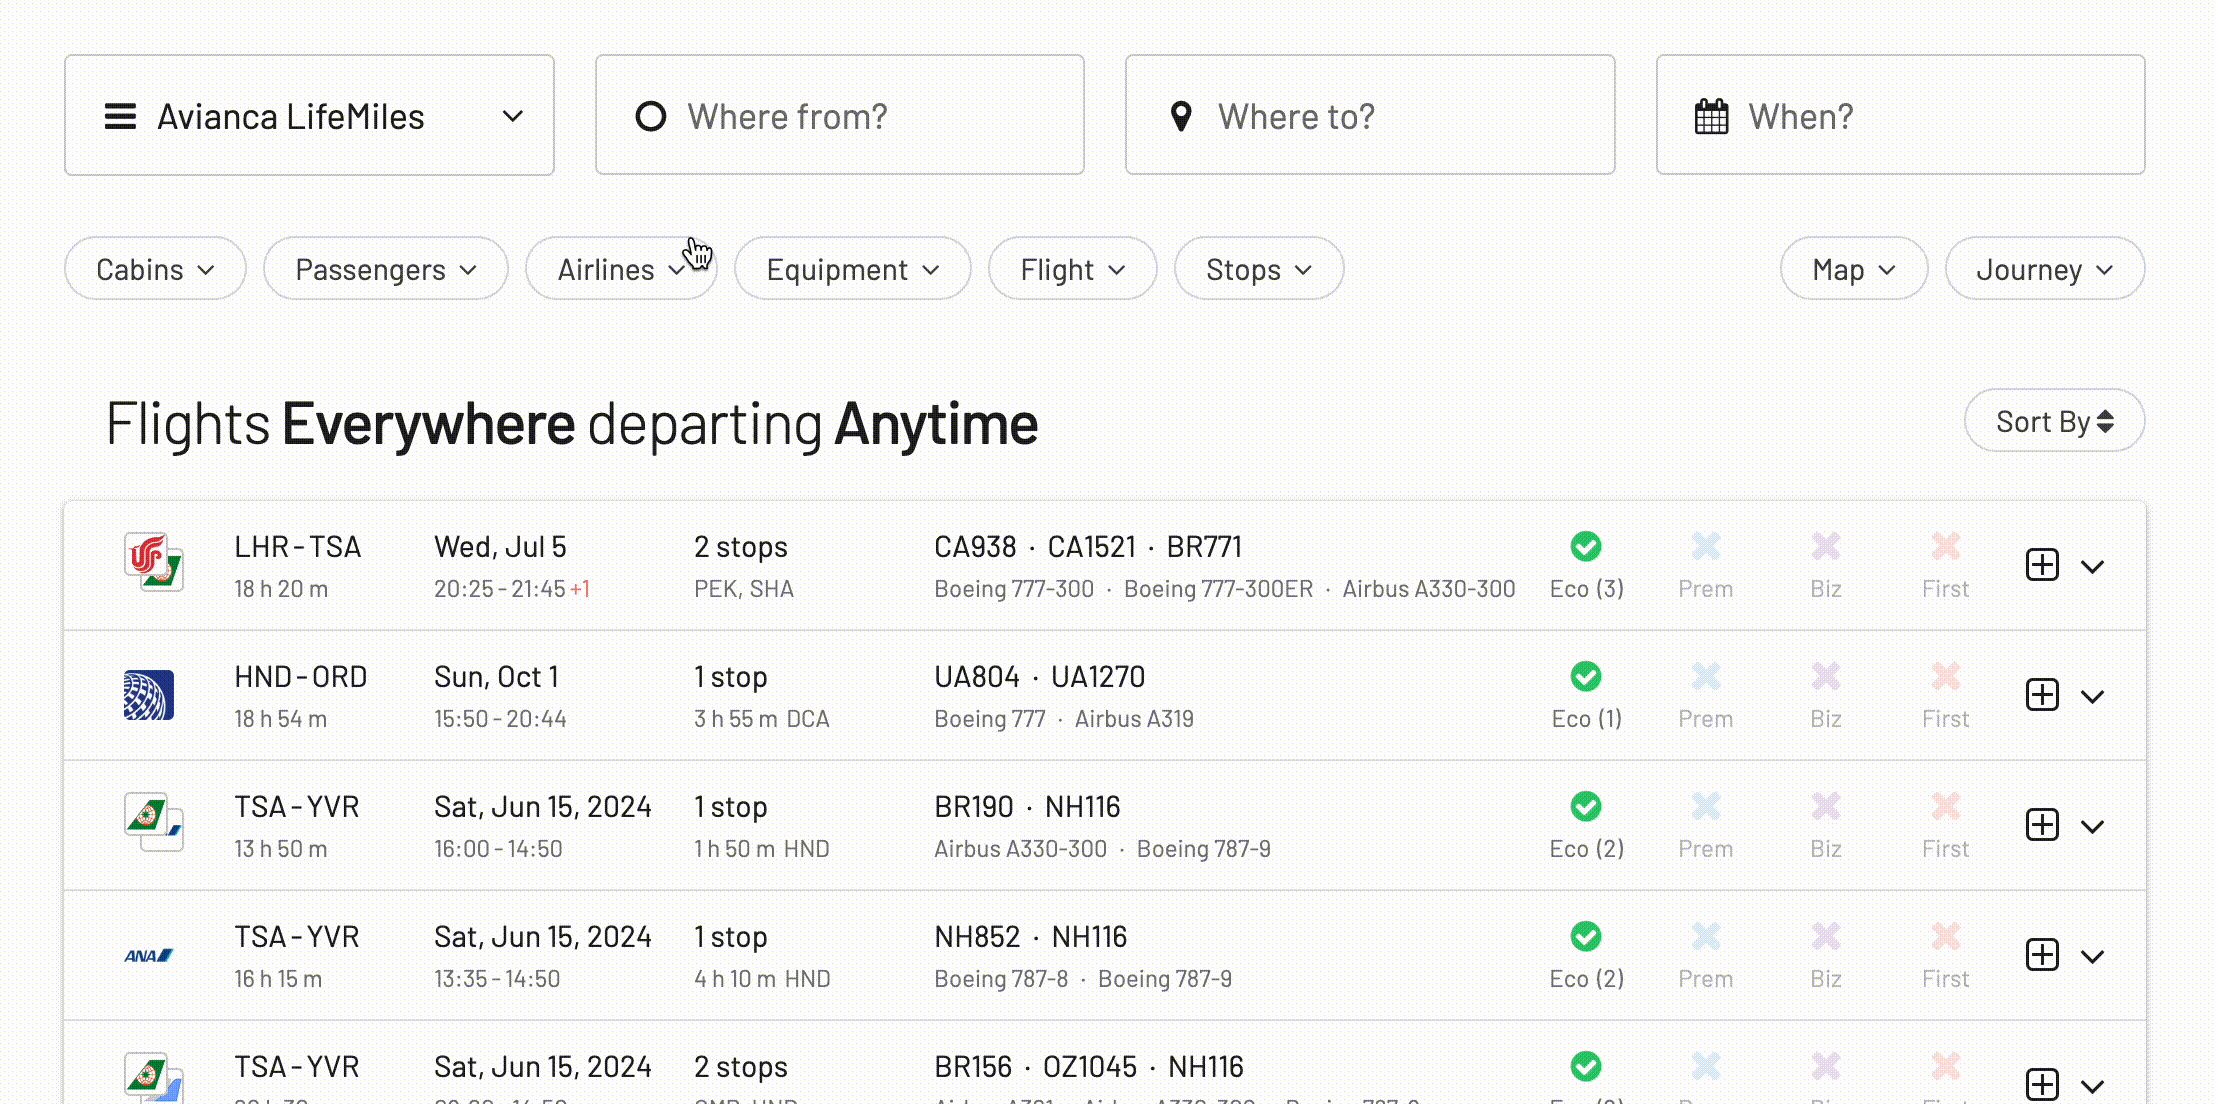Viewport: 2216px width, 1104px height.
Task: Click First unavailable icon on LHR-TSA row
Action: 1946,546
